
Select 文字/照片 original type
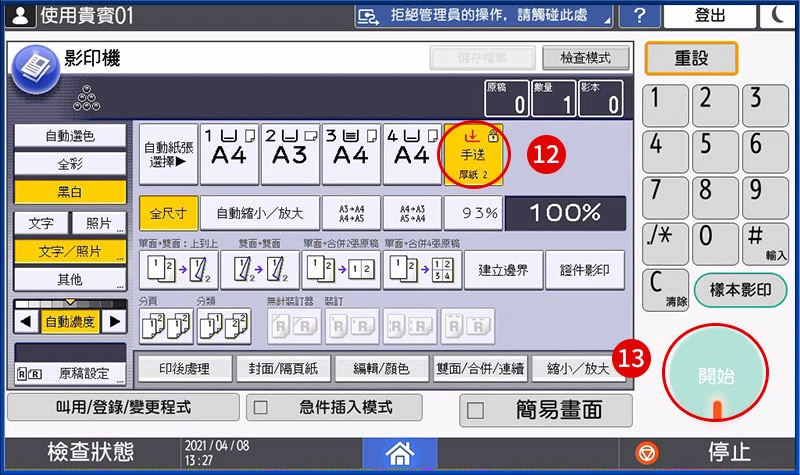(x=70, y=252)
